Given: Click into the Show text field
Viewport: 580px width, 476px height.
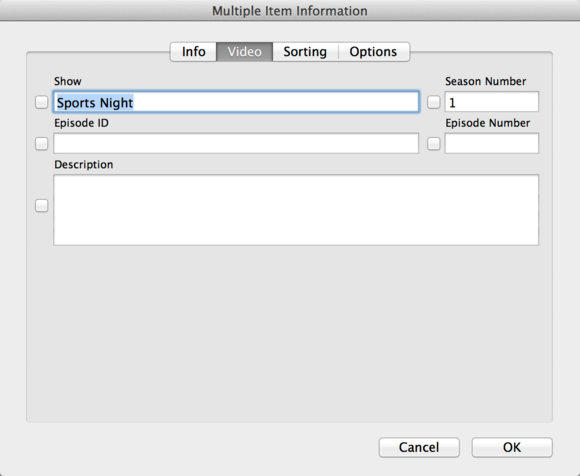Looking at the screenshot, I should [x=236, y=102].
